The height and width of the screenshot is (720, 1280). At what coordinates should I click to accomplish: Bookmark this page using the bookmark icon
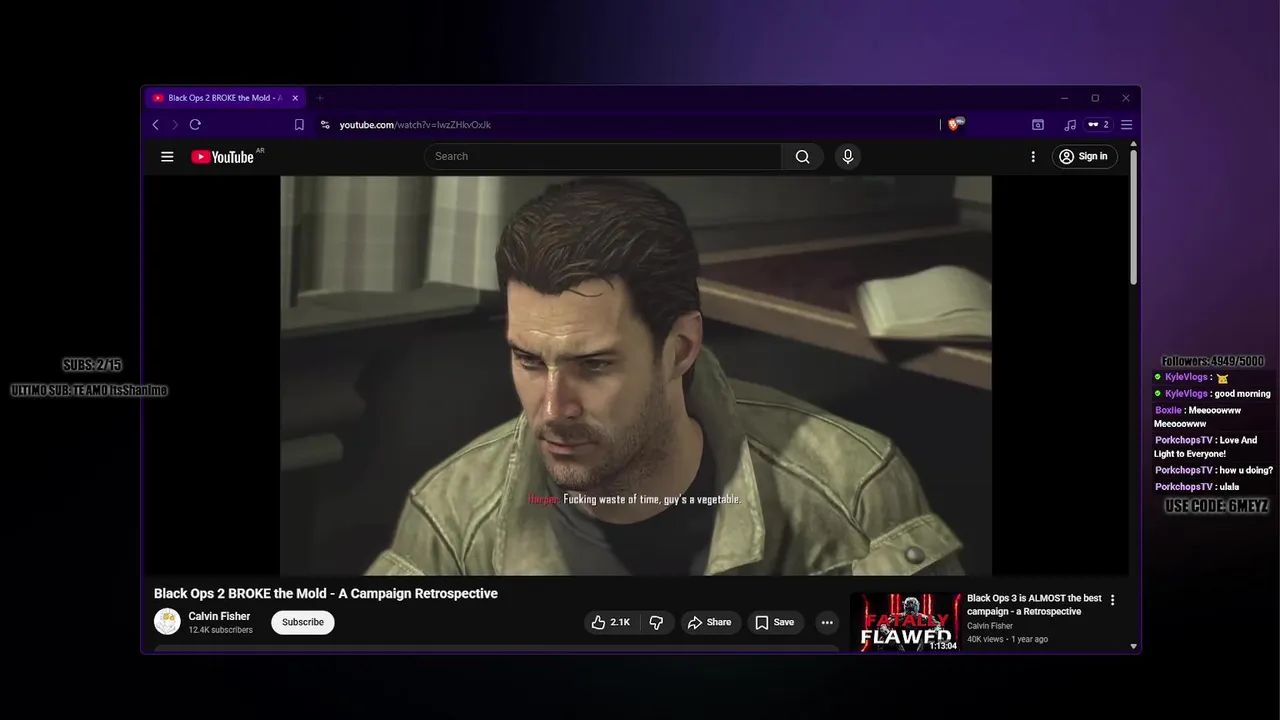coord(299,125)
